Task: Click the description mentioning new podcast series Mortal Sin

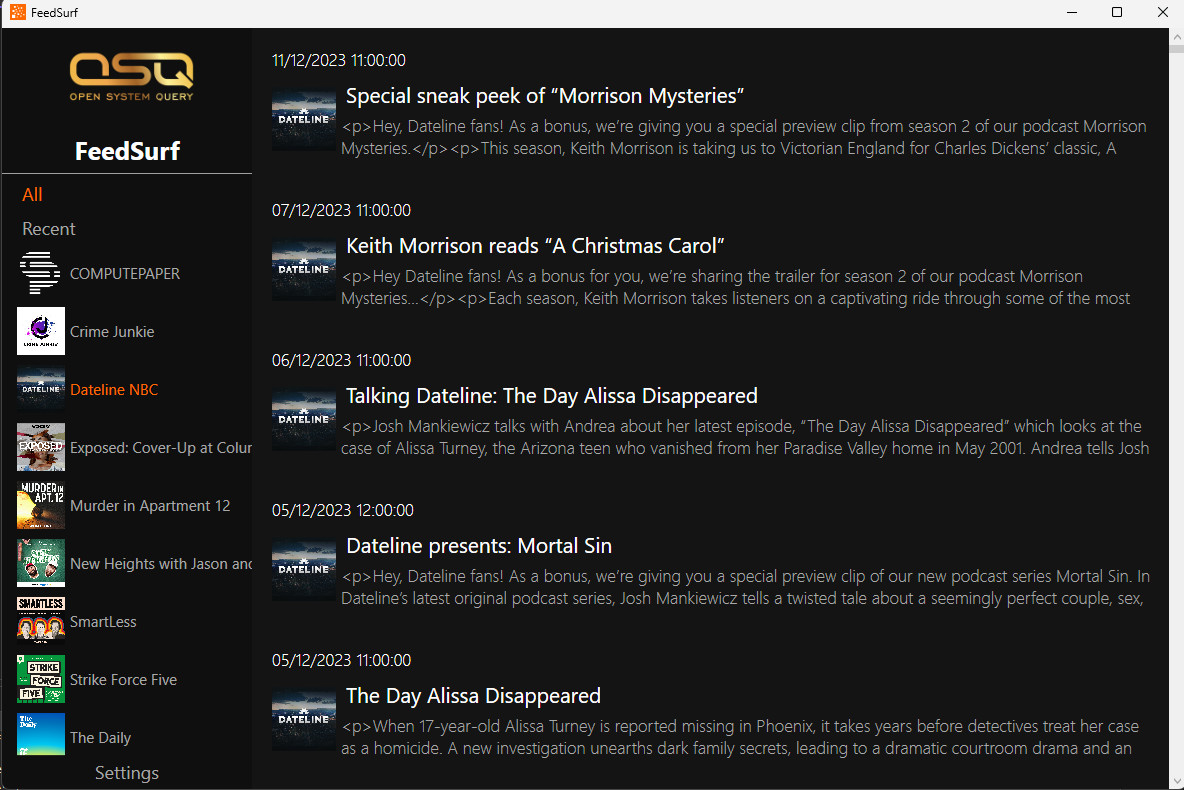Action: click(745, 587)
